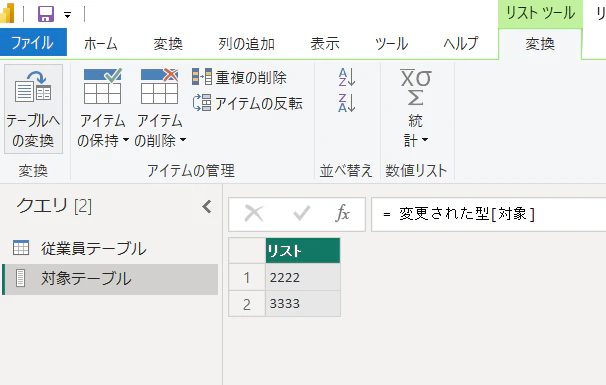Open the ヘルプ tab

tap(460, 44)
